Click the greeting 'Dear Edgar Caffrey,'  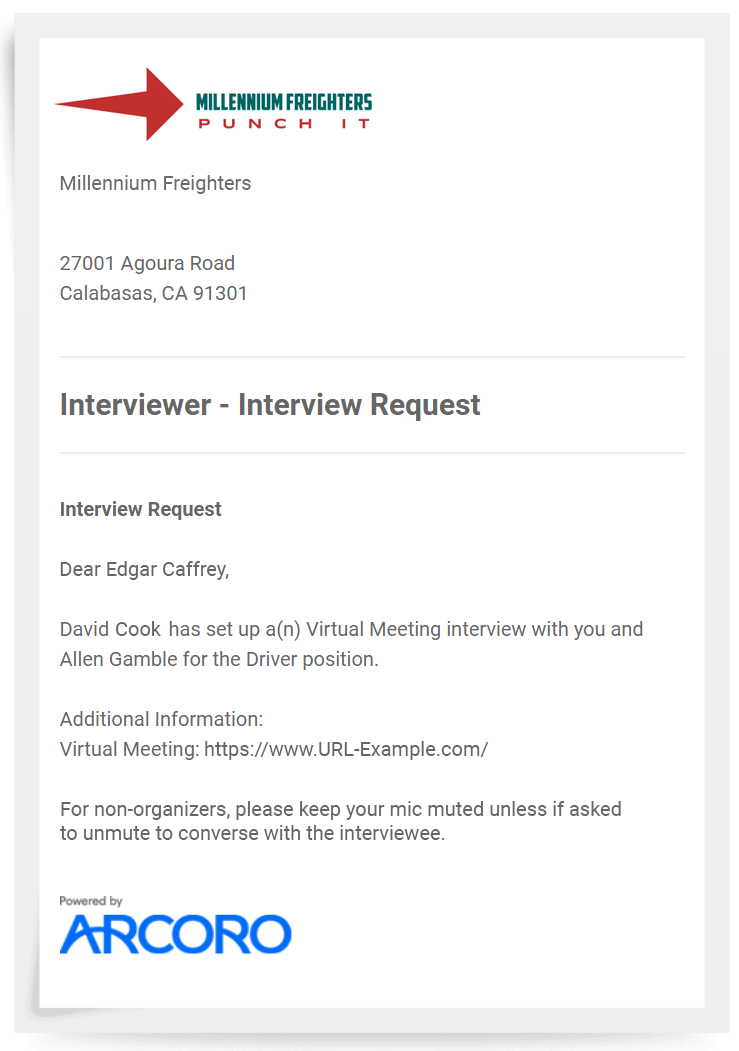pyautogui.click(x=144, y=570)
